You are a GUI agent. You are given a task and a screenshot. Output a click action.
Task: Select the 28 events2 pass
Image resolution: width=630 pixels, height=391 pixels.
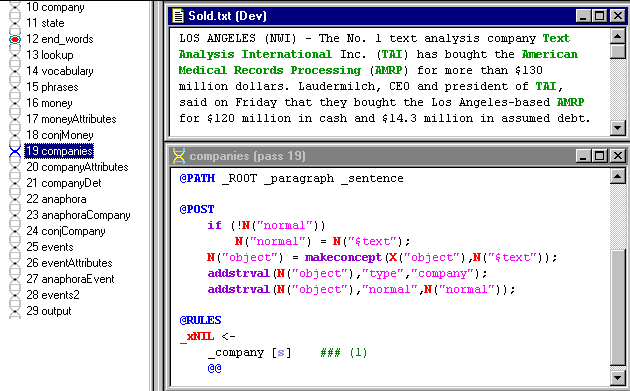[53, 295]
